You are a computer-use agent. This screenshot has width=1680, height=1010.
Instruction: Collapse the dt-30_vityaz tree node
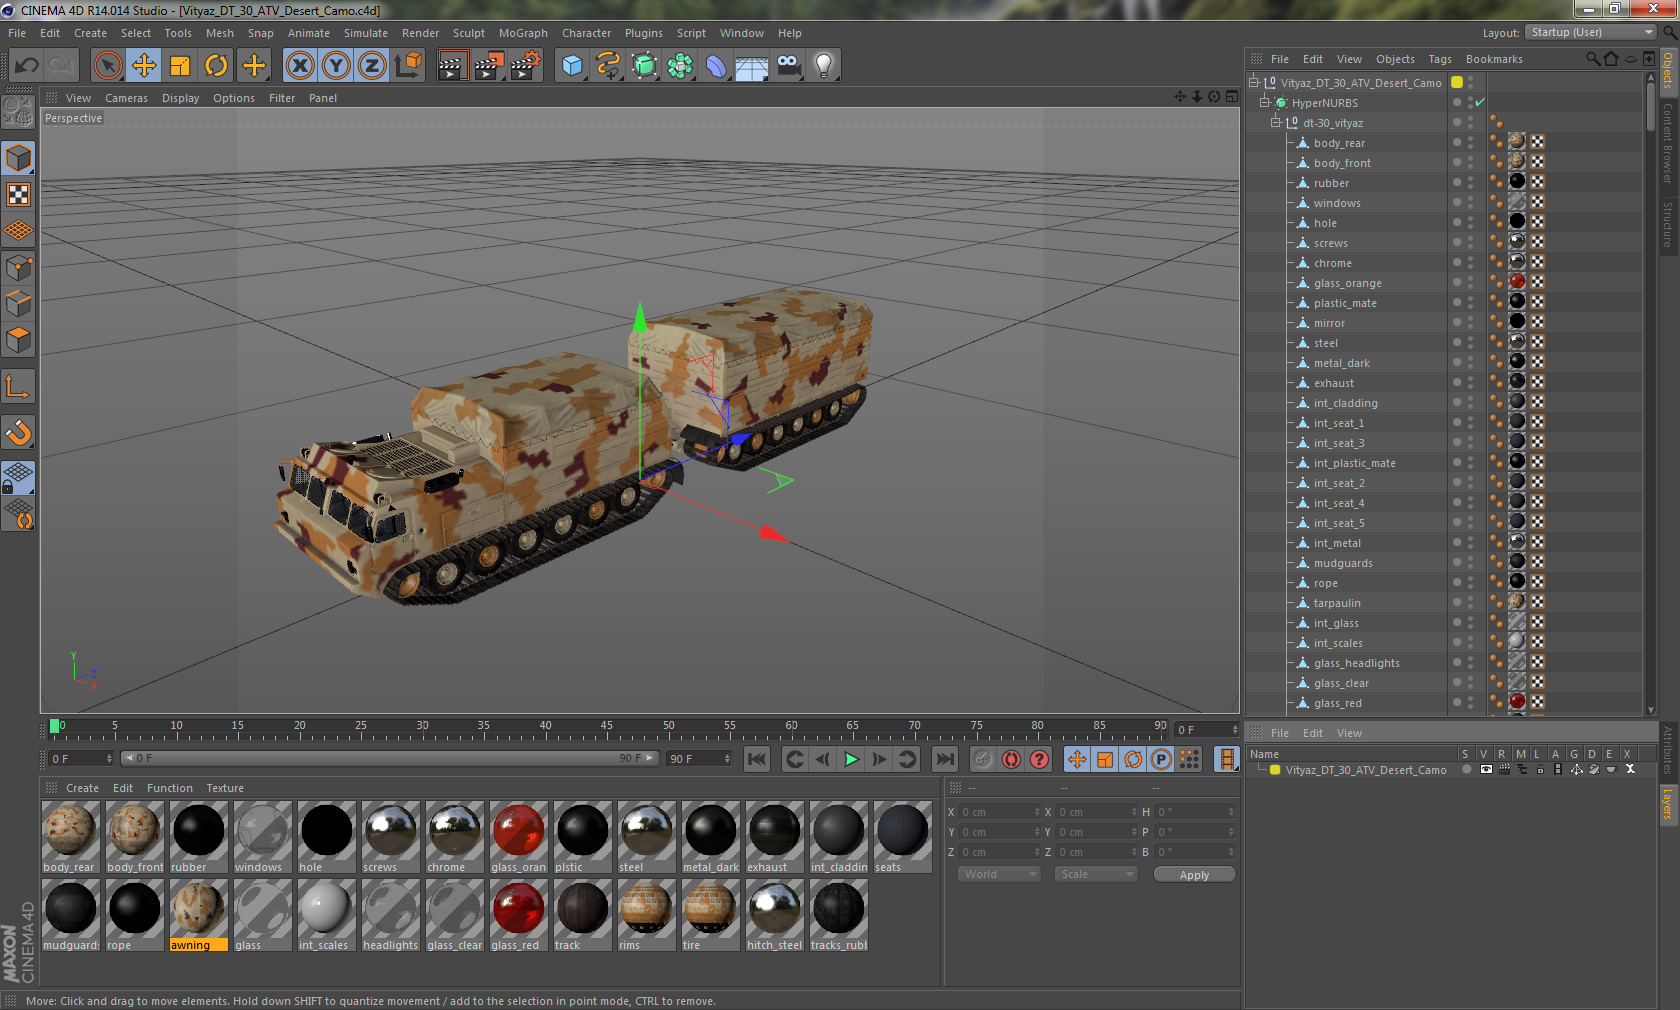[x=1276, y=123]
